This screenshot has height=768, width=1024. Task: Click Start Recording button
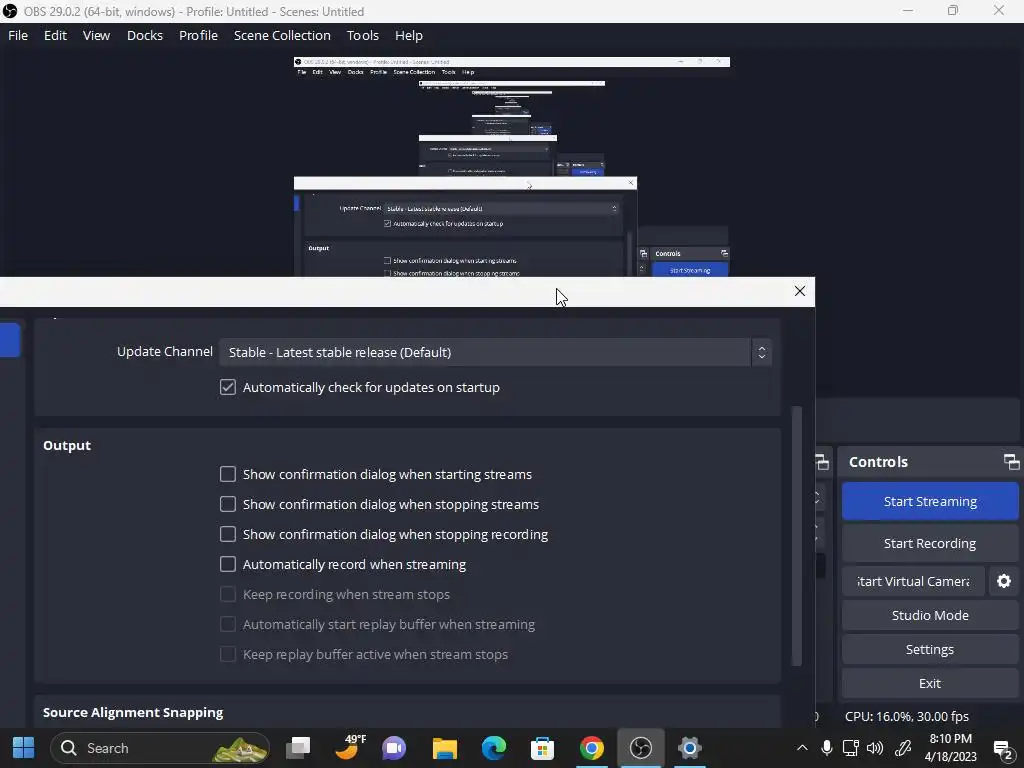(x=930, y=543)
